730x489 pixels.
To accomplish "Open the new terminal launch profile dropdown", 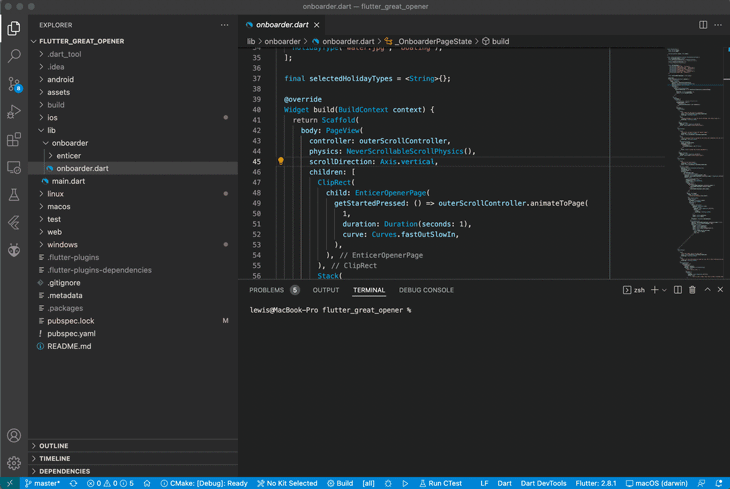I will pos(664,290).
